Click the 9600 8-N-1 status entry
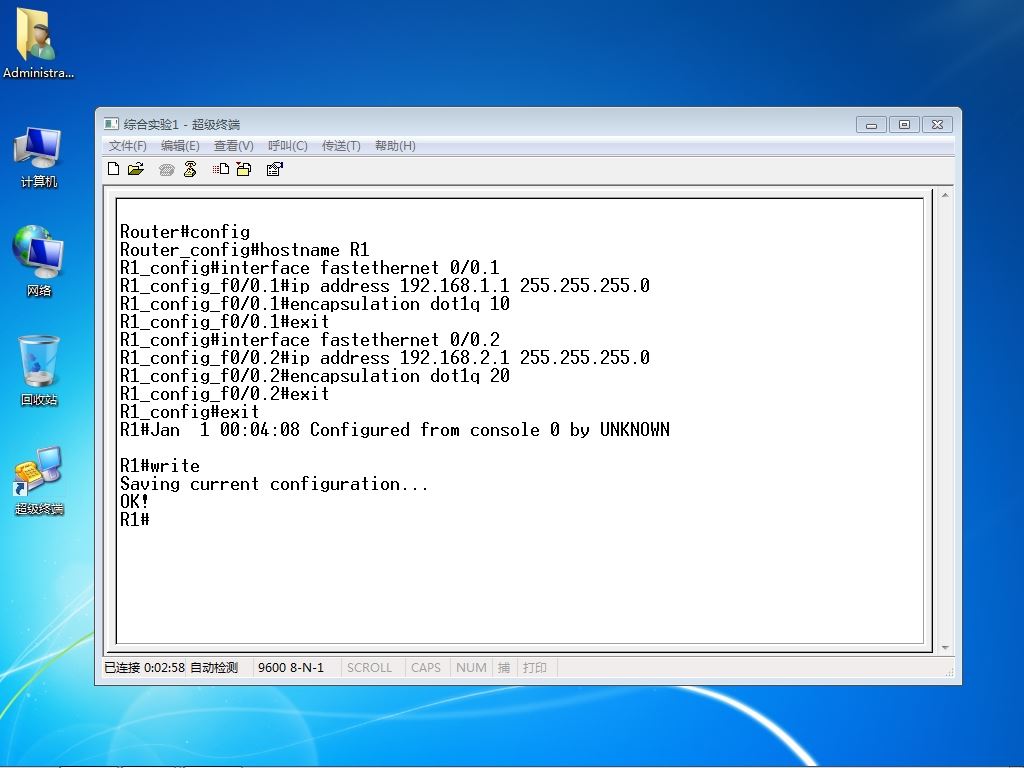Image resolution: width=1024 pixels, height=768 pixels. click(291, 667)
